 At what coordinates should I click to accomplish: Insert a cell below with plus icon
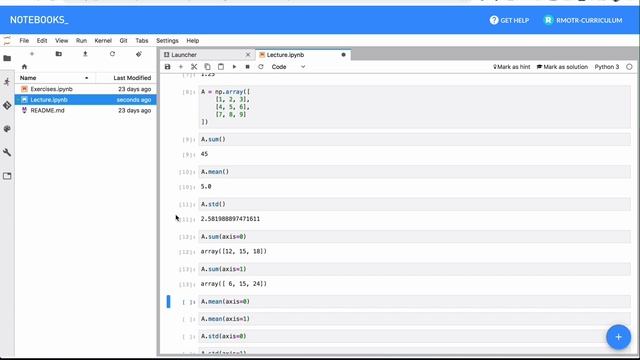(181, 67)
